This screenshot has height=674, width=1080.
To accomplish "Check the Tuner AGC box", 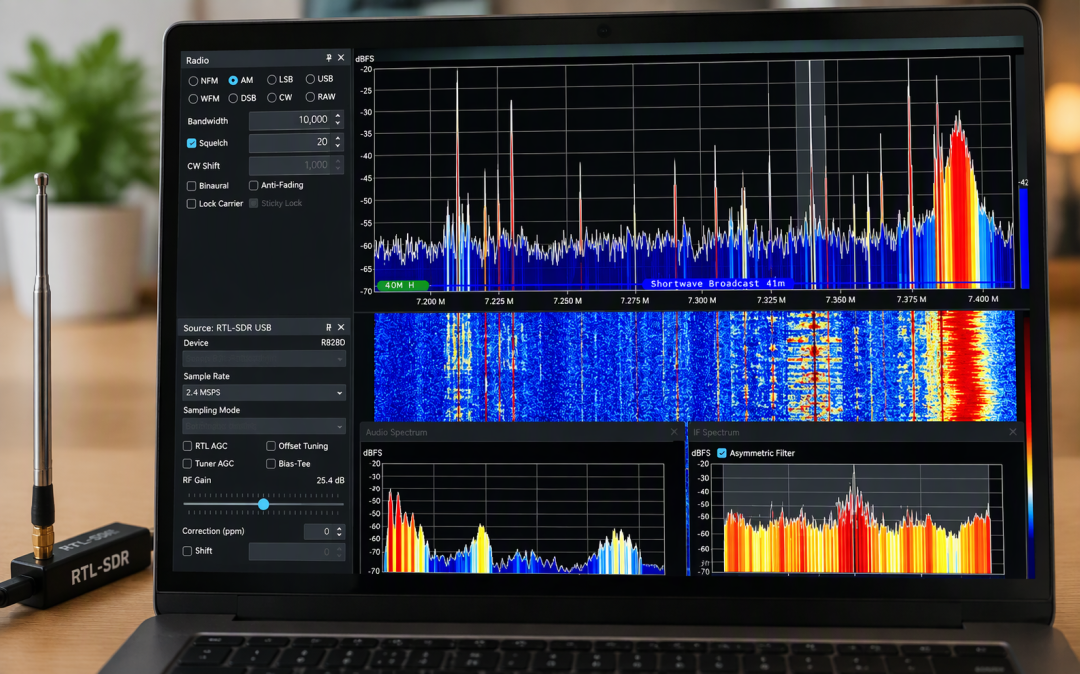I will [x=187, y=464].
